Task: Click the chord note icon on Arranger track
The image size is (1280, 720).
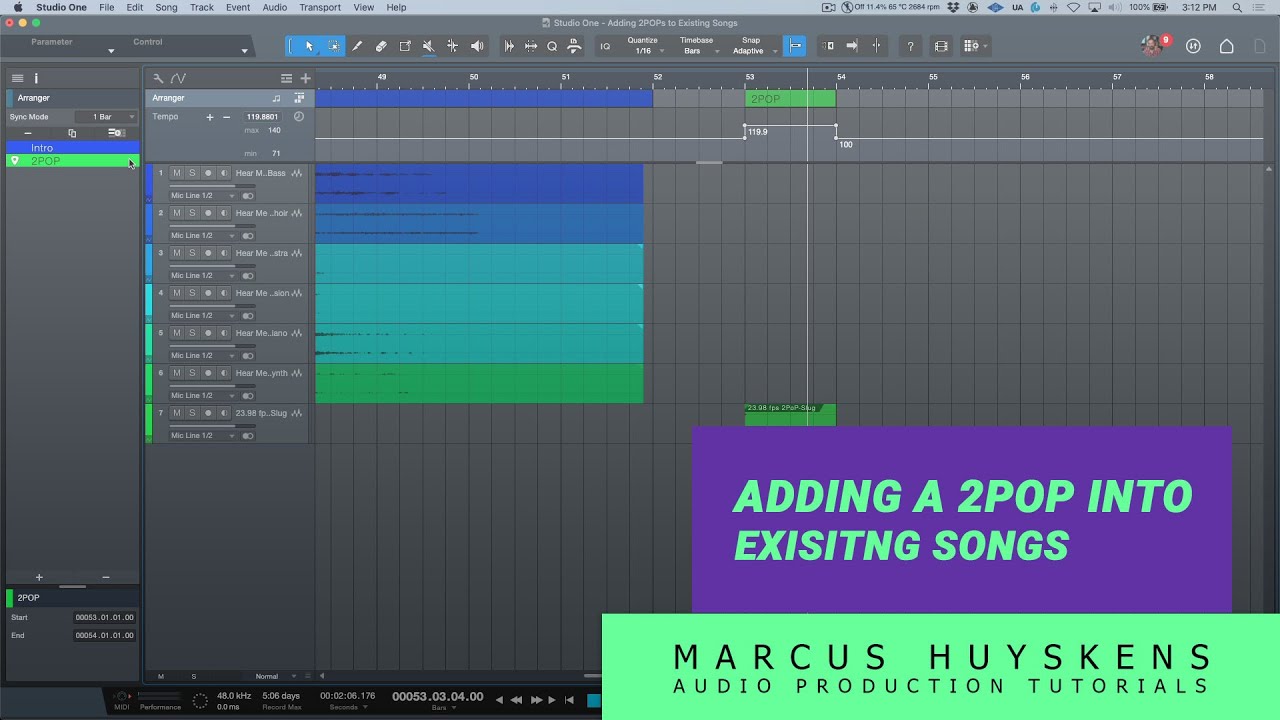Action: [277, 98]
